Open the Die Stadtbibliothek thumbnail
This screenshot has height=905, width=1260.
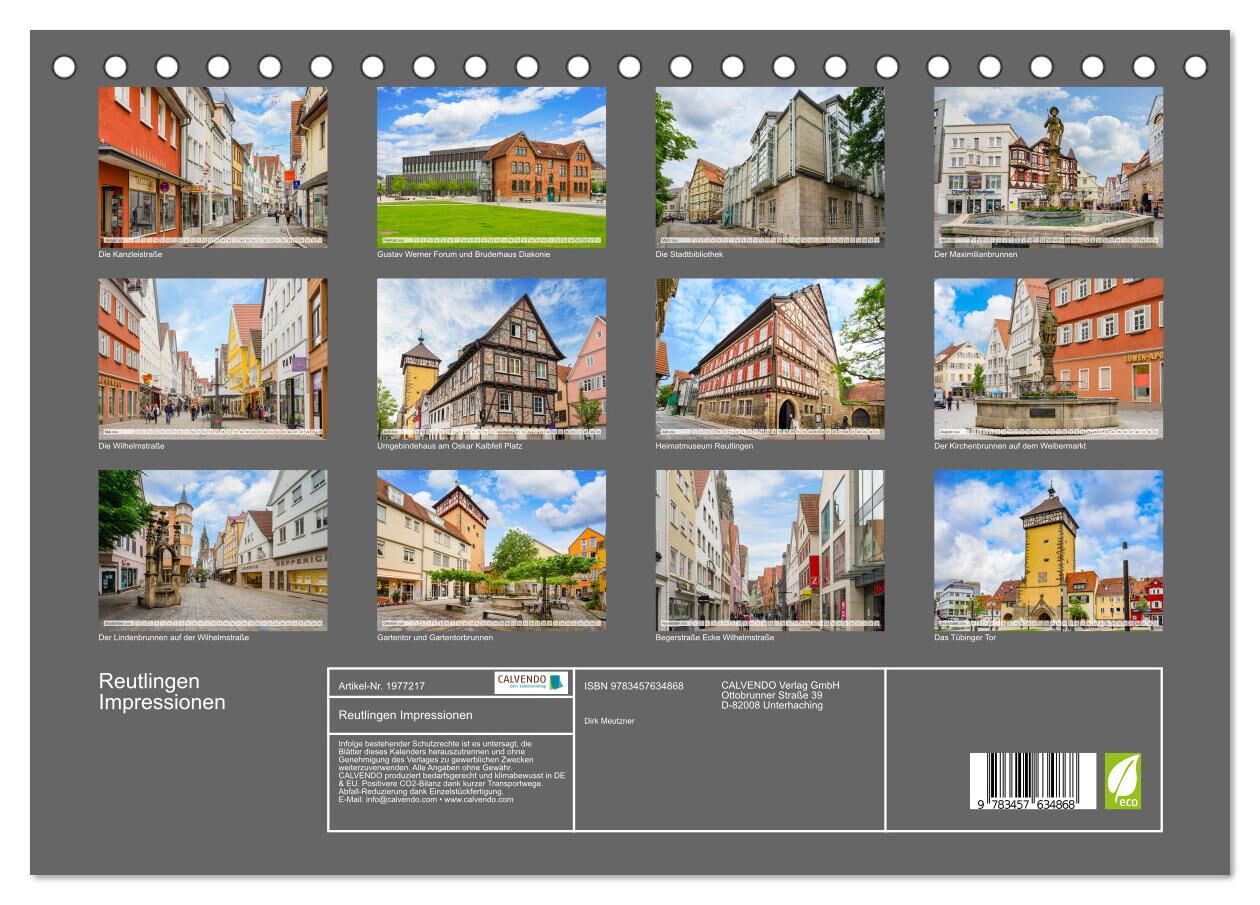point(769,166)
